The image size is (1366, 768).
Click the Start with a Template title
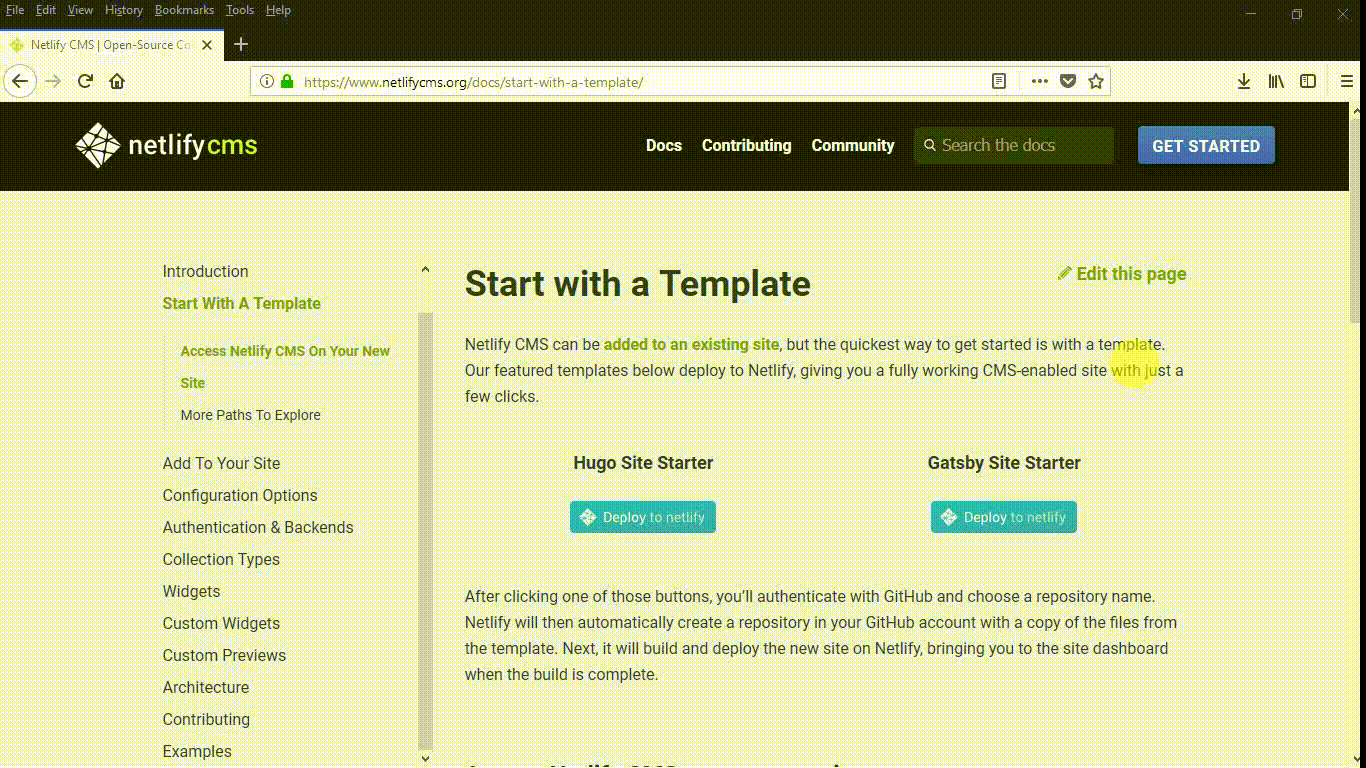click(x=637, y=284)
